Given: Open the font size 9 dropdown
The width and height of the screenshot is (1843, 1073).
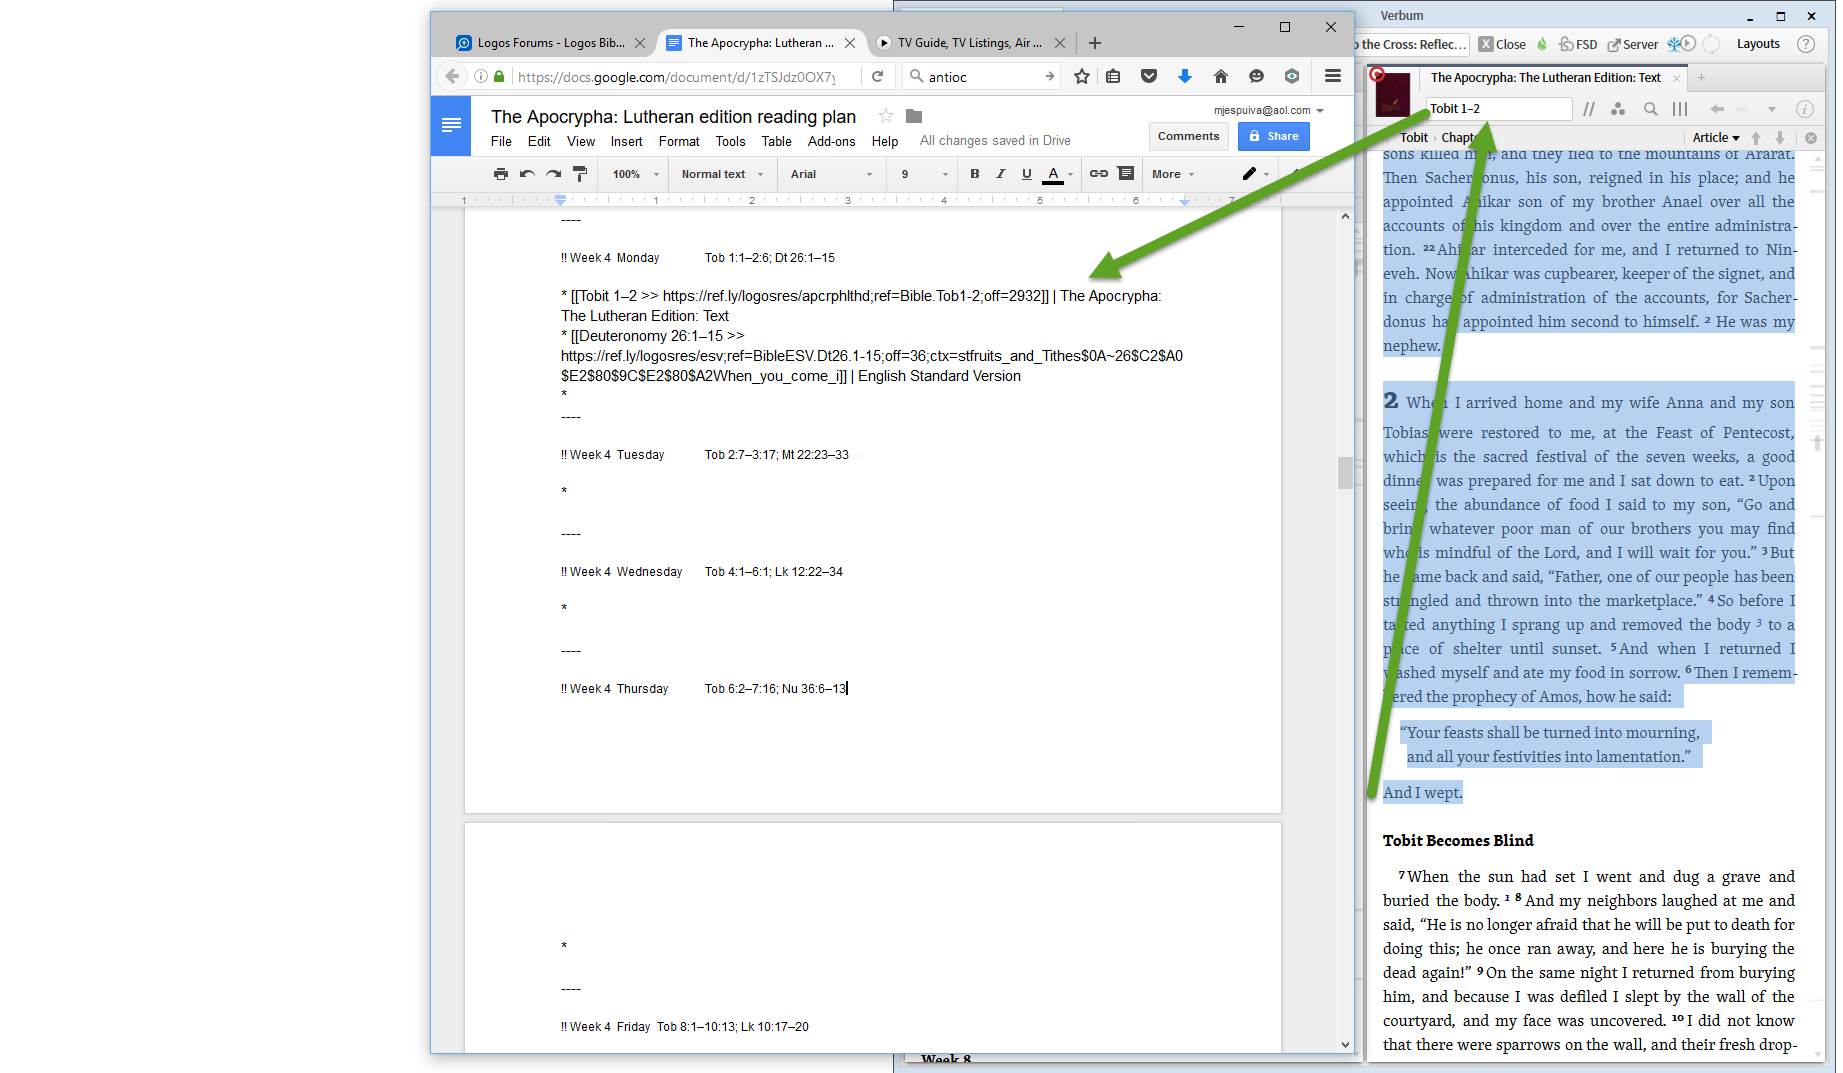Looking at the screenshot, I should click(924, 174).
